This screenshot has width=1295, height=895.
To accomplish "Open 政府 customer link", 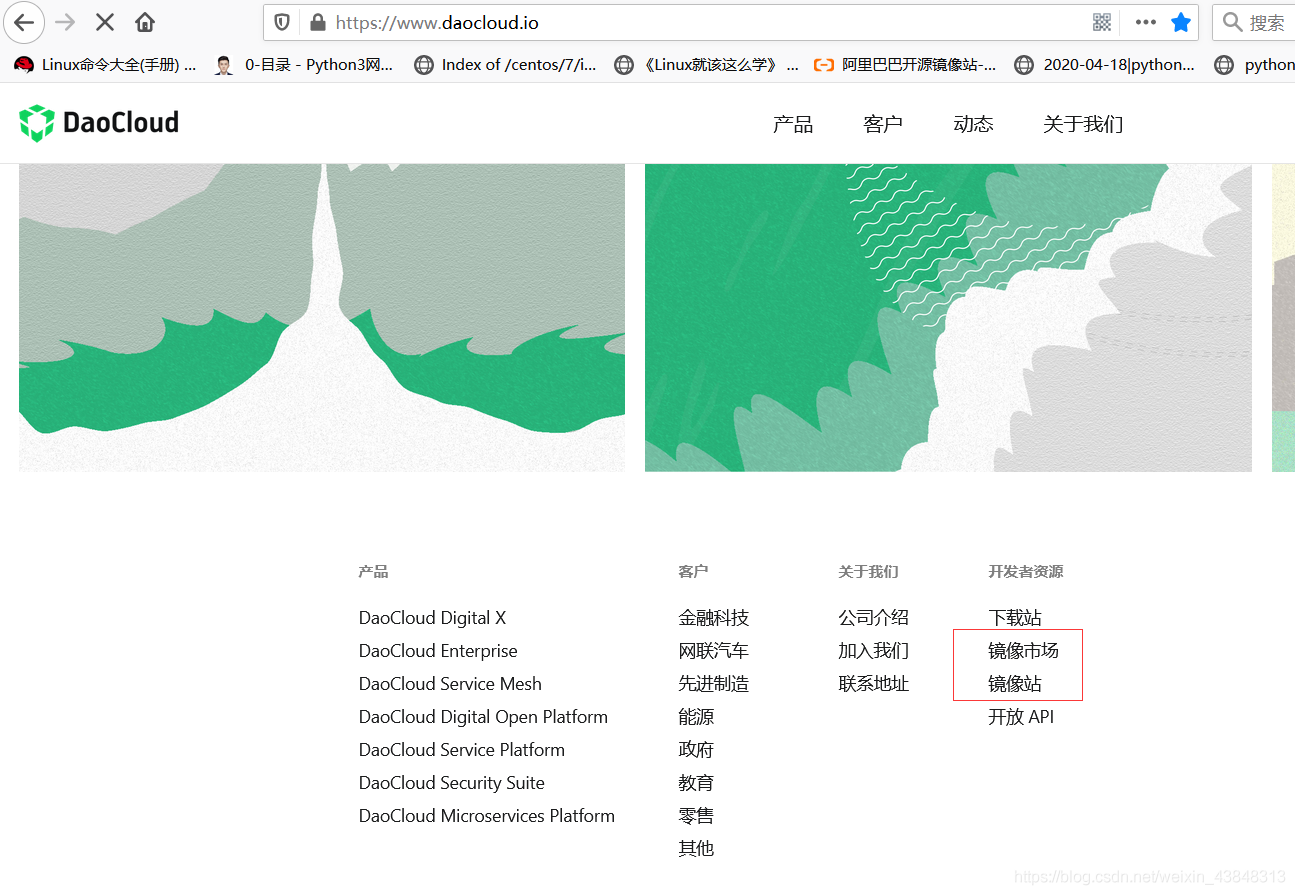I will [x=696, y=750].
